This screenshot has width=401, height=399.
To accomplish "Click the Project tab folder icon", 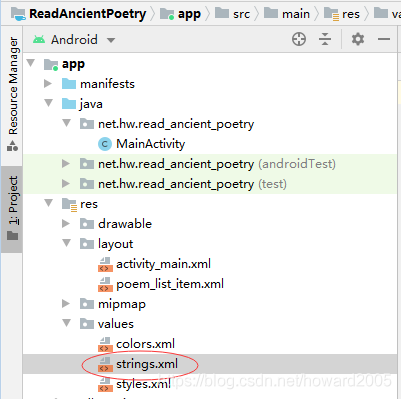I will pyautogui.click(x=13, y=236).
